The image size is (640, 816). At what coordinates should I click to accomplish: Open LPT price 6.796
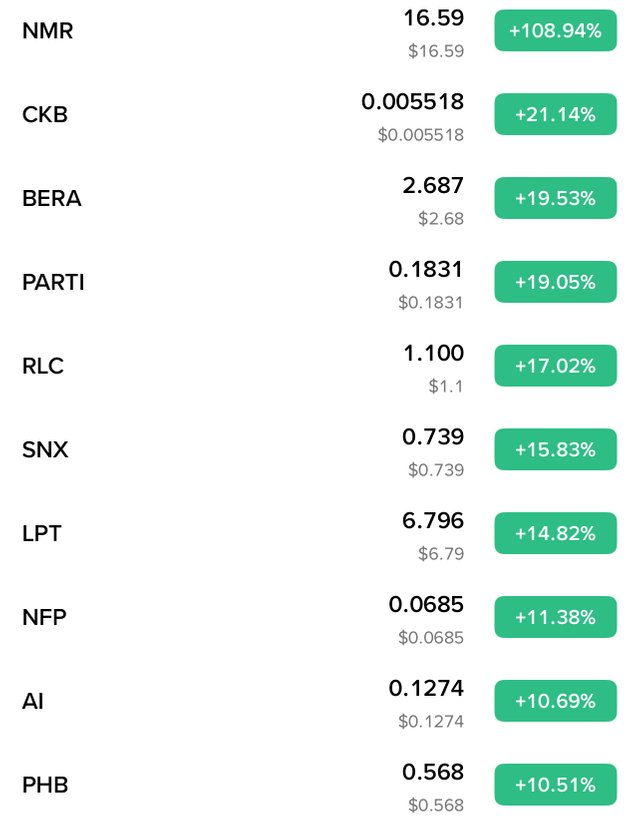point(433,521)
